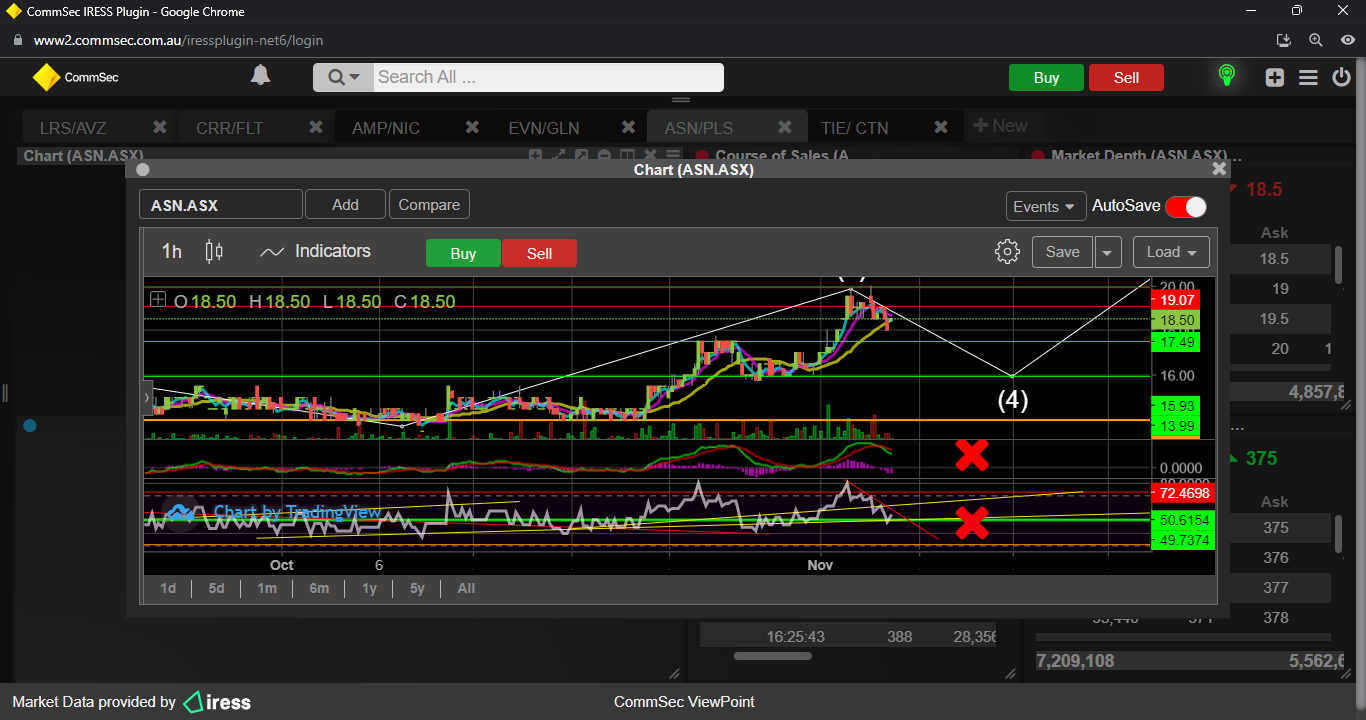Toggle the AutoSave switch off
Viewport: 1366px width, 720px height.
click(x=1185, y=206)
